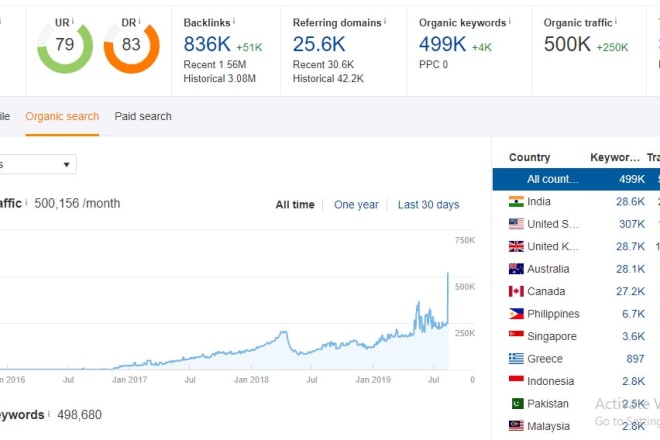The image size is (660, 440).
Task: Click Singapore's 3.6K keywords value
Action: [633, 336]
